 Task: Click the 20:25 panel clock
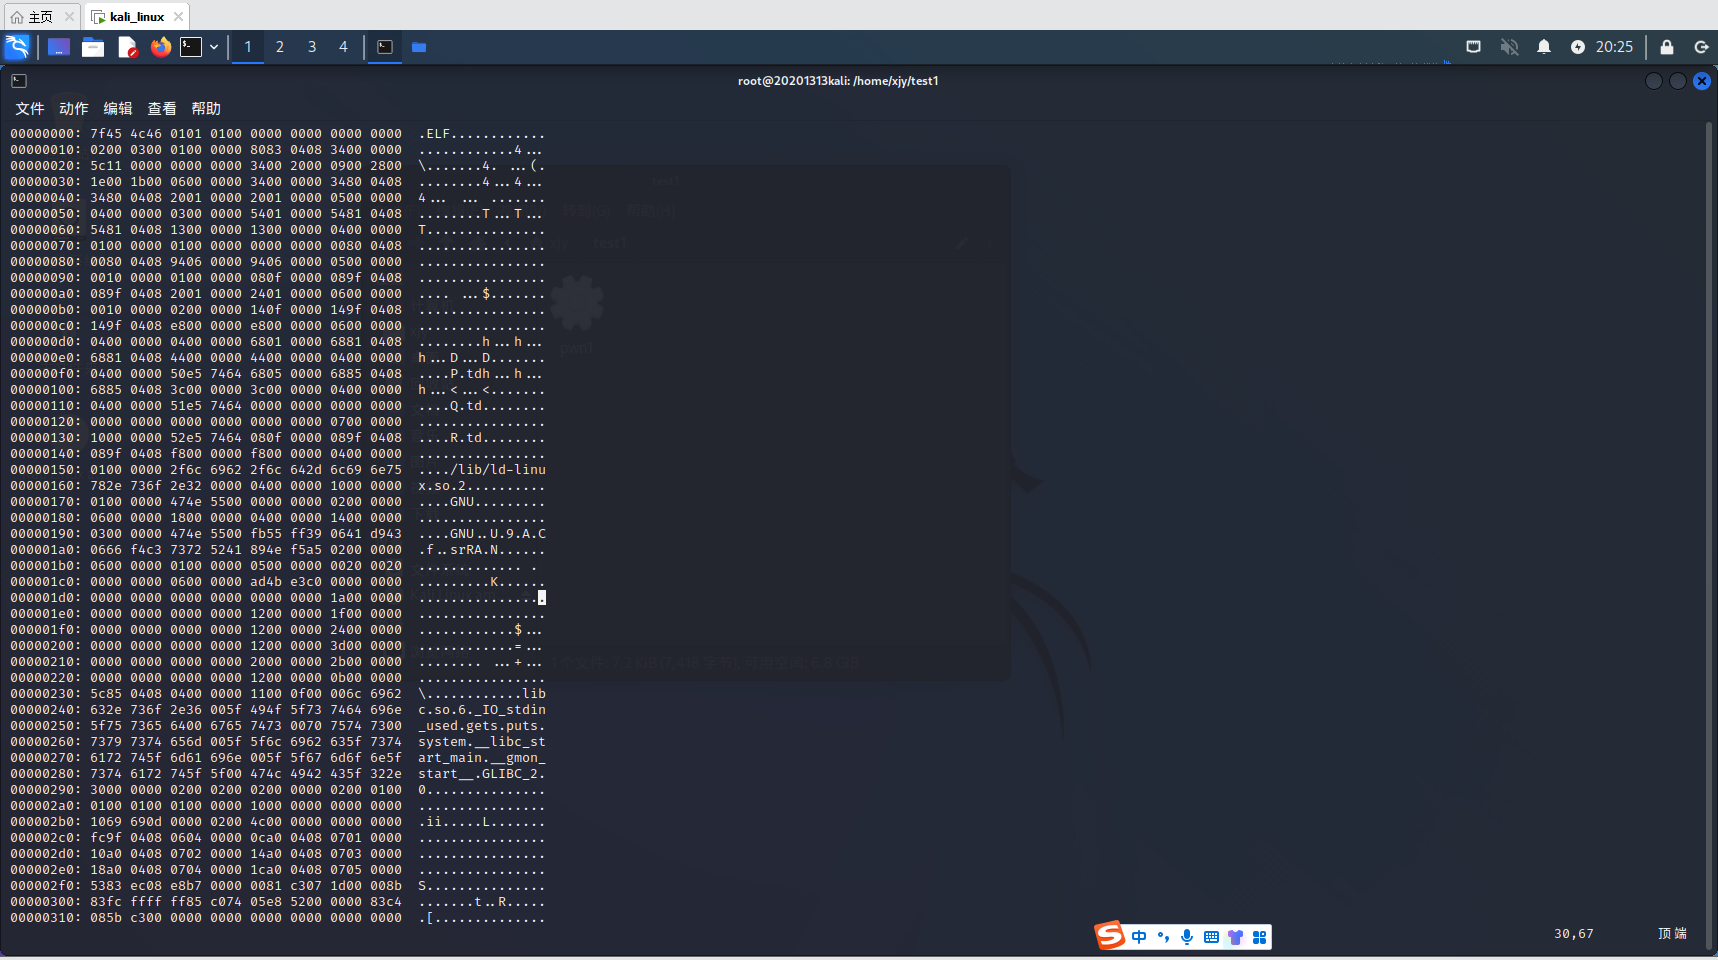(x=1614, y=47)
